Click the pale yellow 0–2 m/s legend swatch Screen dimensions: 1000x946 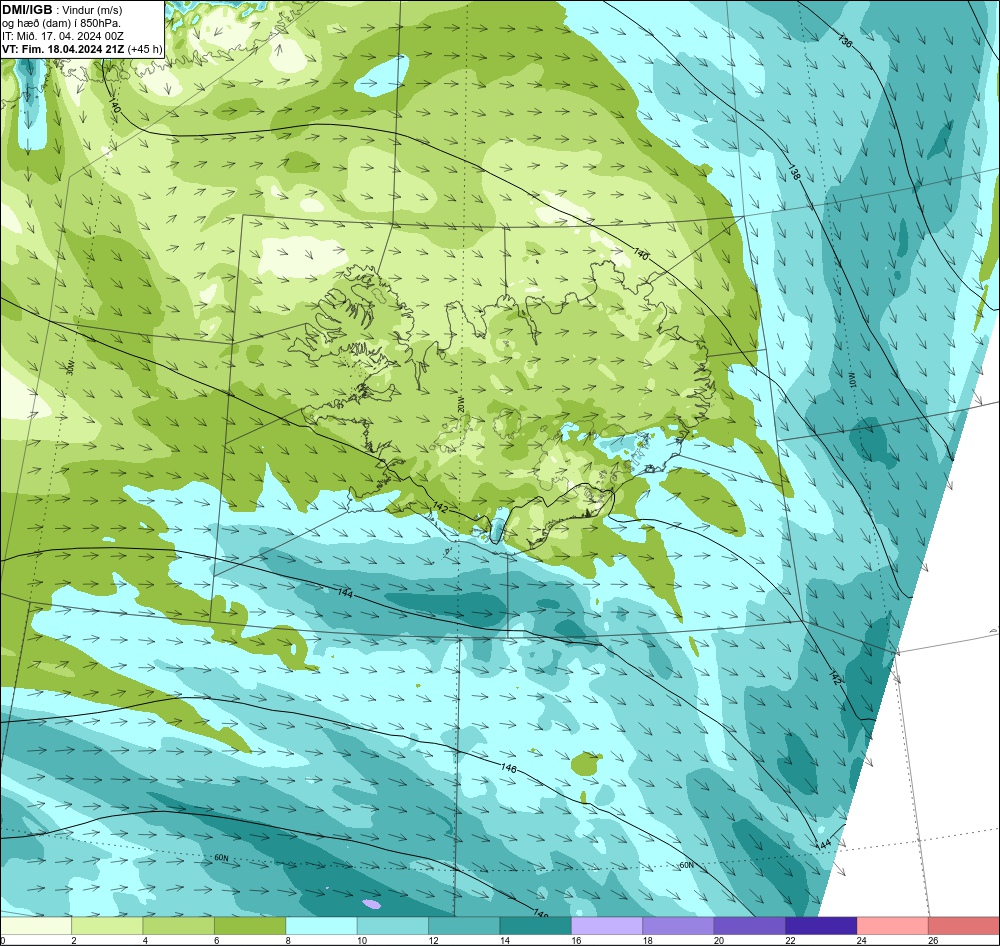(36, 926)
